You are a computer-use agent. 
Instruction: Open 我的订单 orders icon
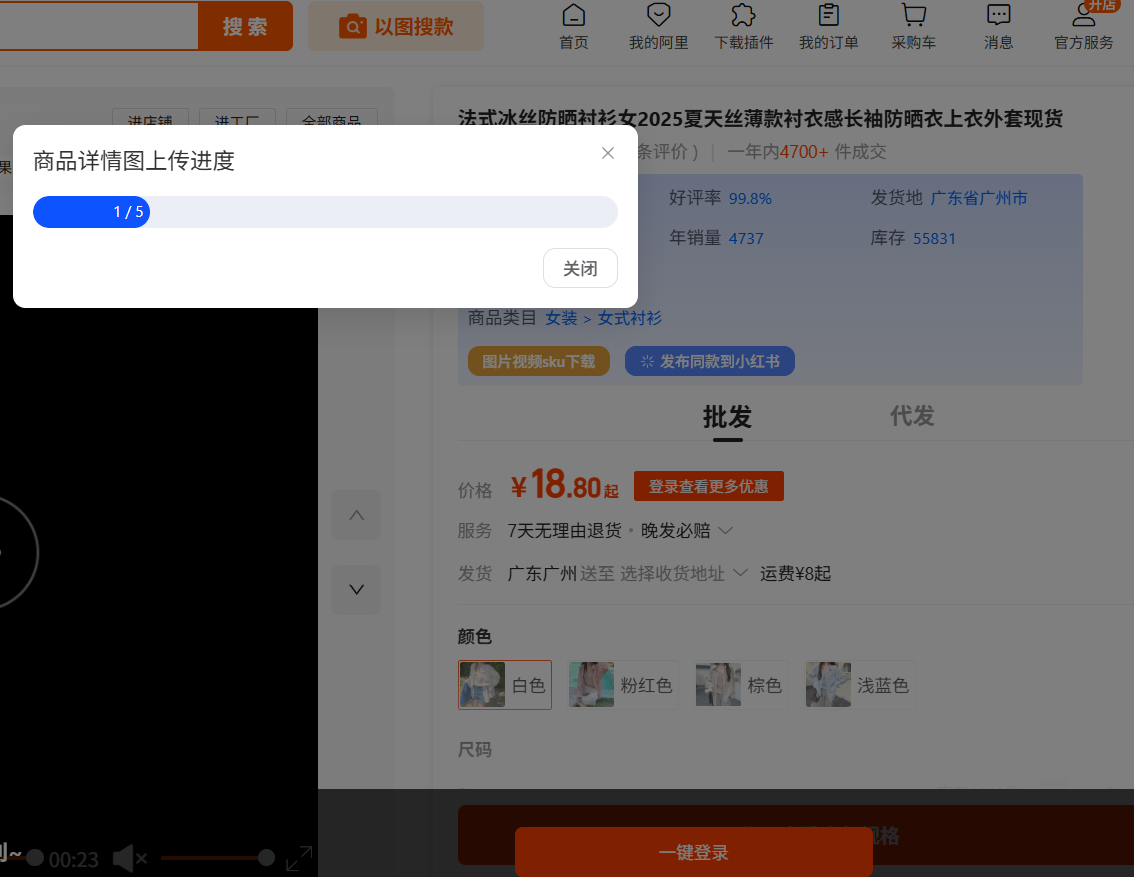point(828,25)
